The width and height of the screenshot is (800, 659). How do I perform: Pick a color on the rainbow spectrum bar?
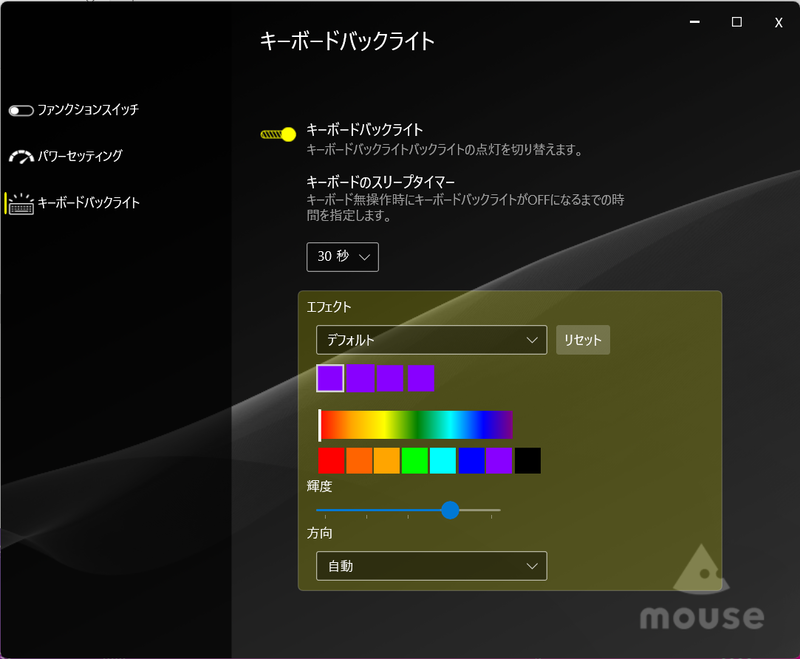[415, 424]
